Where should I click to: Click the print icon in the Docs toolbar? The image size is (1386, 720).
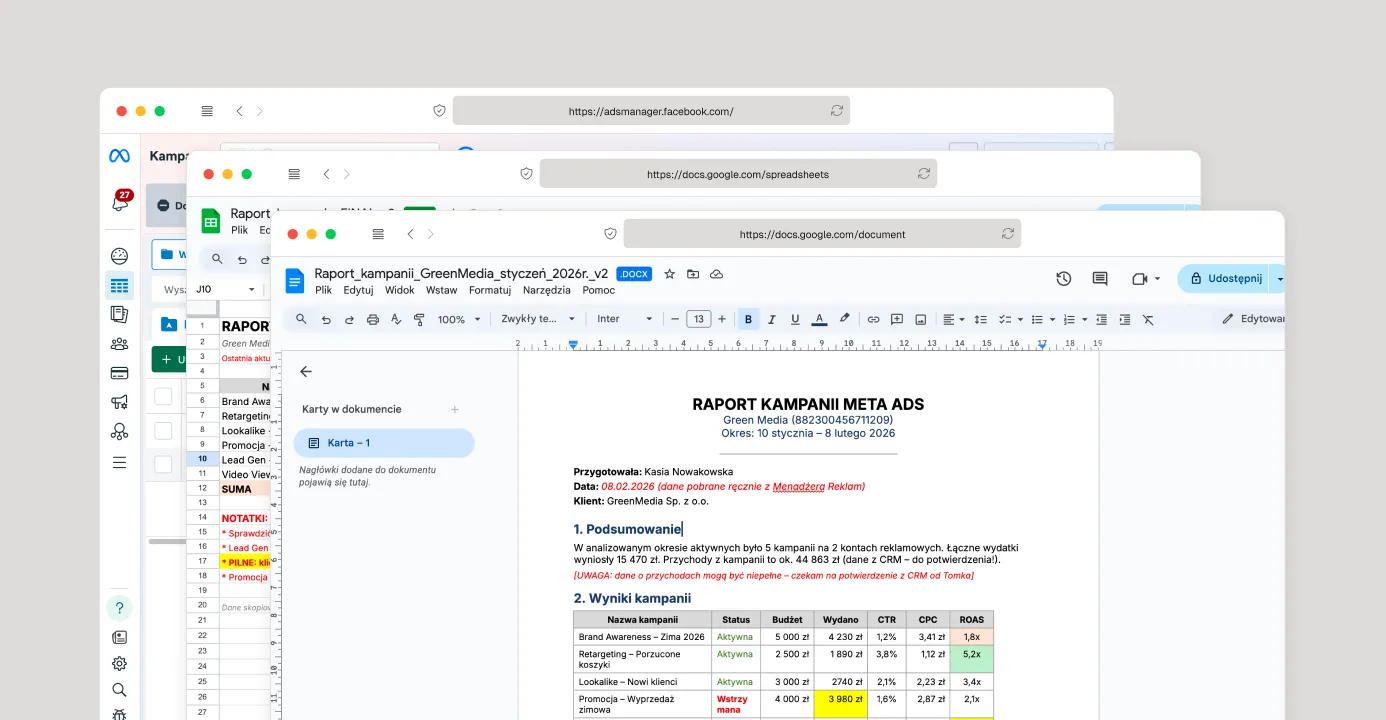374,318
